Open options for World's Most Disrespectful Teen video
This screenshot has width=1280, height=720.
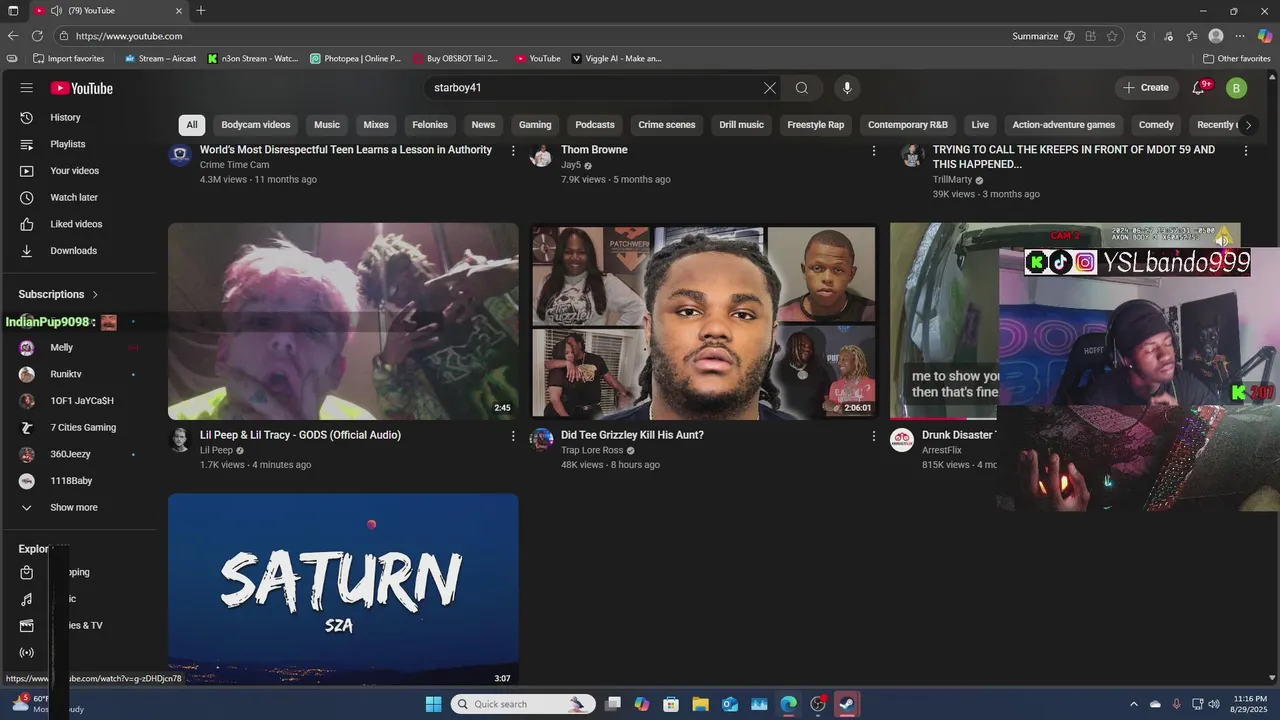[513, 151]
